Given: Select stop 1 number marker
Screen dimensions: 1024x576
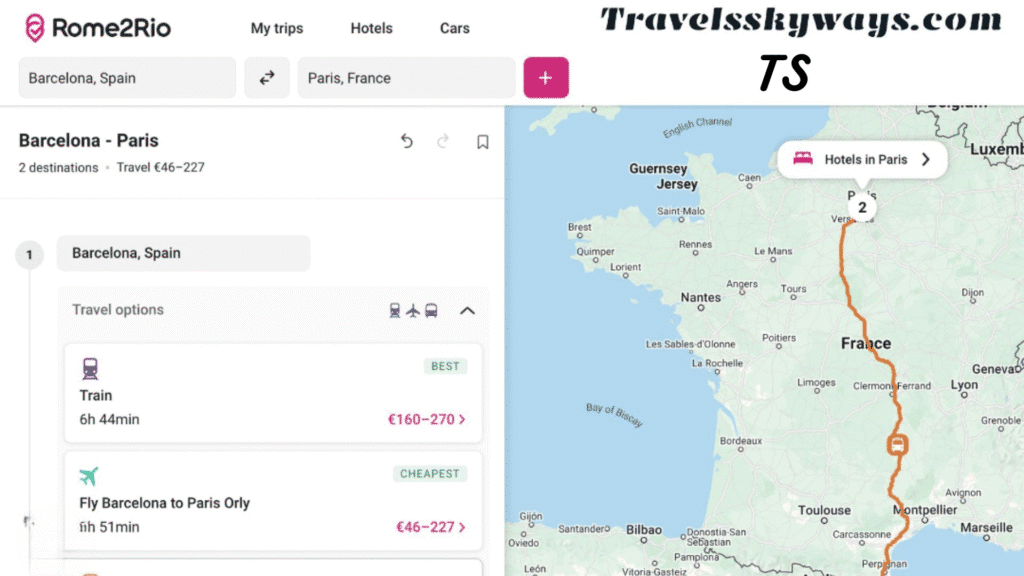Looking at the screenshot, I should [x=29, y=255].
